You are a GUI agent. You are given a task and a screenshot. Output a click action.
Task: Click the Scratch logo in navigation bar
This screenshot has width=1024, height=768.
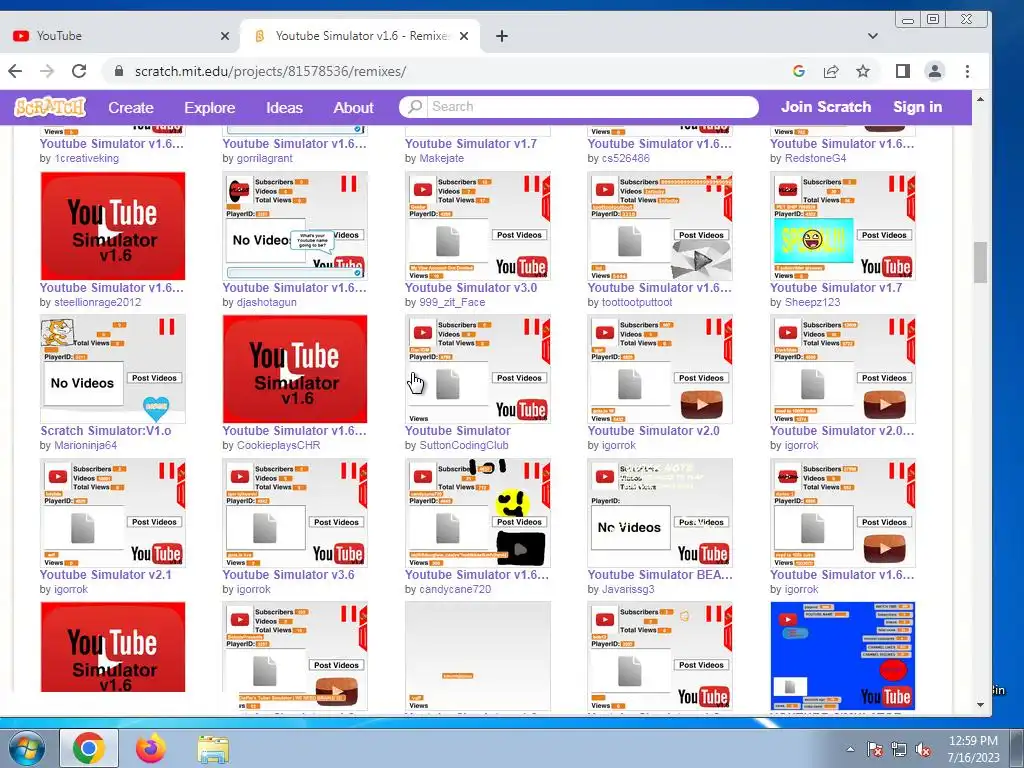[x=50, y=106]
